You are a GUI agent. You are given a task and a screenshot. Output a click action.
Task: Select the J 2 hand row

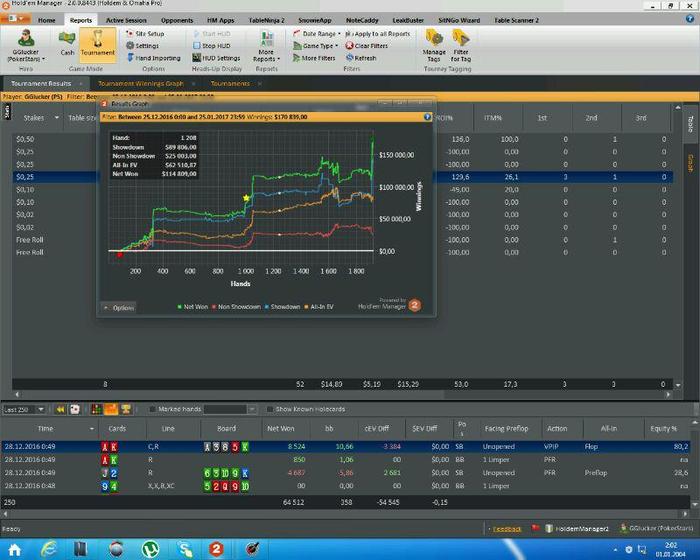[345, 473]
